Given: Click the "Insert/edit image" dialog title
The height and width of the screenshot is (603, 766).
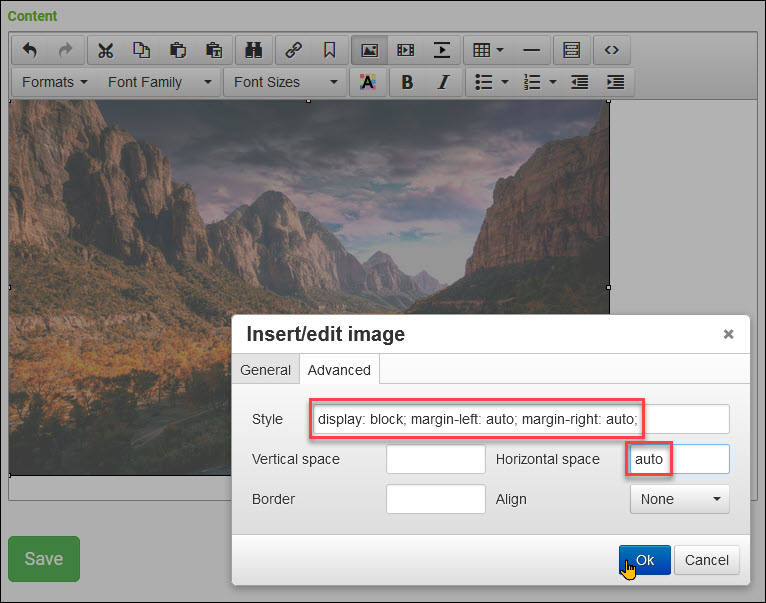Looking at the screenshot, I should (x=326, y=334).
